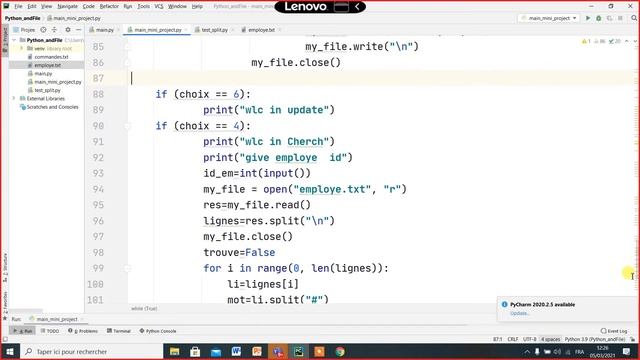Image resolution: width=640 pixels, height=360 pixels.
Task: Hide the Project panel with minus icon
Action: click(x=78, y=30)
